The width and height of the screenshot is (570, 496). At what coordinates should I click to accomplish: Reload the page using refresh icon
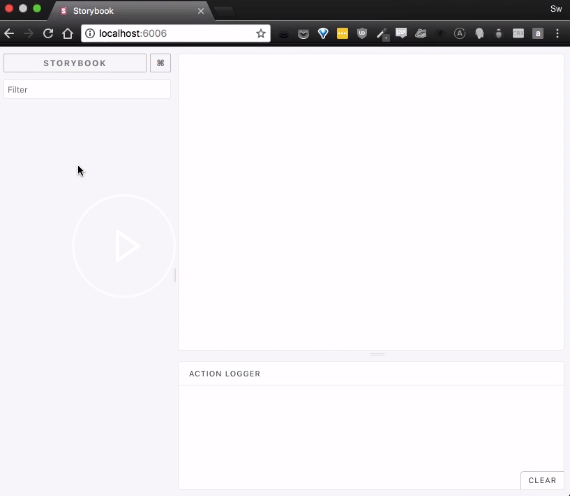click(x=48, y=33)
